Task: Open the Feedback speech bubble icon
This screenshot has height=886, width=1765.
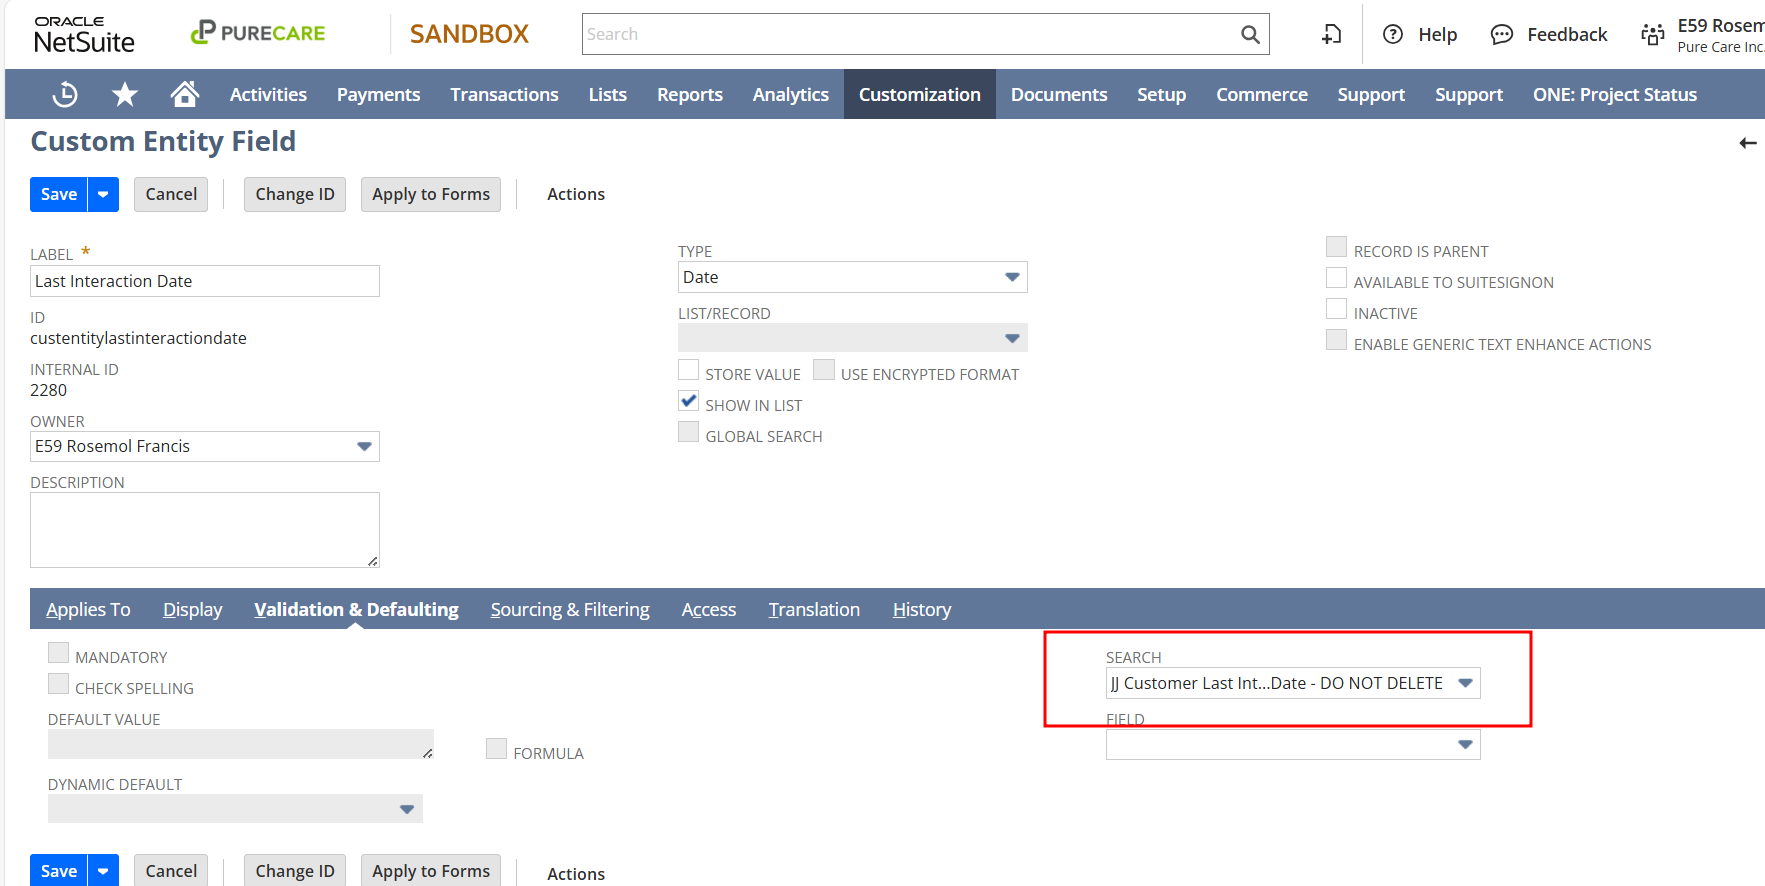Action: pos(1501,34)
